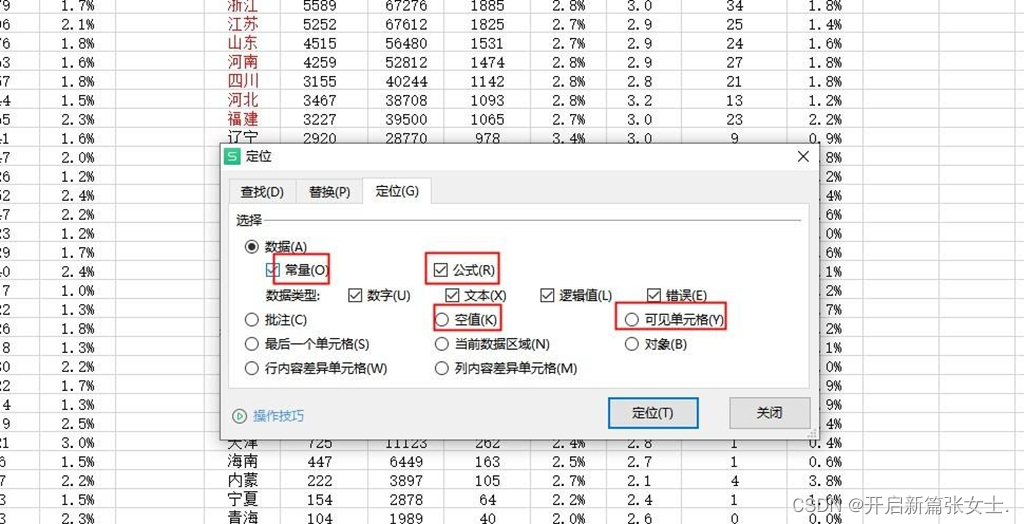This screenshot has height=524, width=1024.
Task: Toggle the 错误(E) checkbox
Action: pyautogui.click(x=654, y=295)
